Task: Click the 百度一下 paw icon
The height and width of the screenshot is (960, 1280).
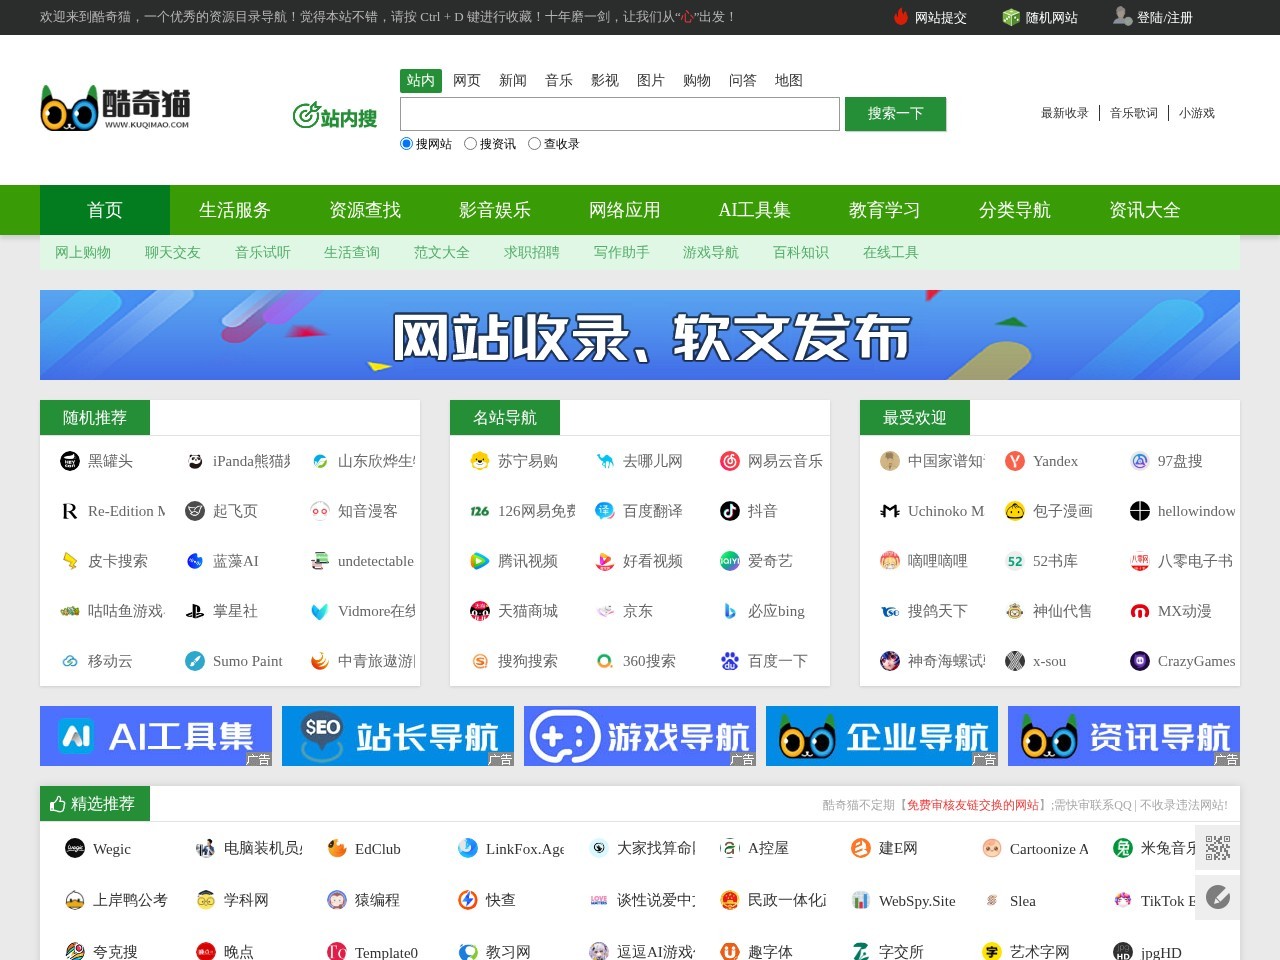Action: [x=730, y=661]
